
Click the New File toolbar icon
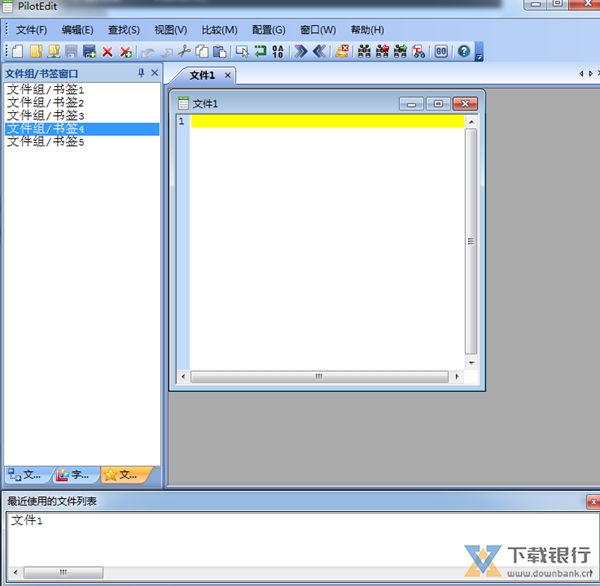coord(18,51)
